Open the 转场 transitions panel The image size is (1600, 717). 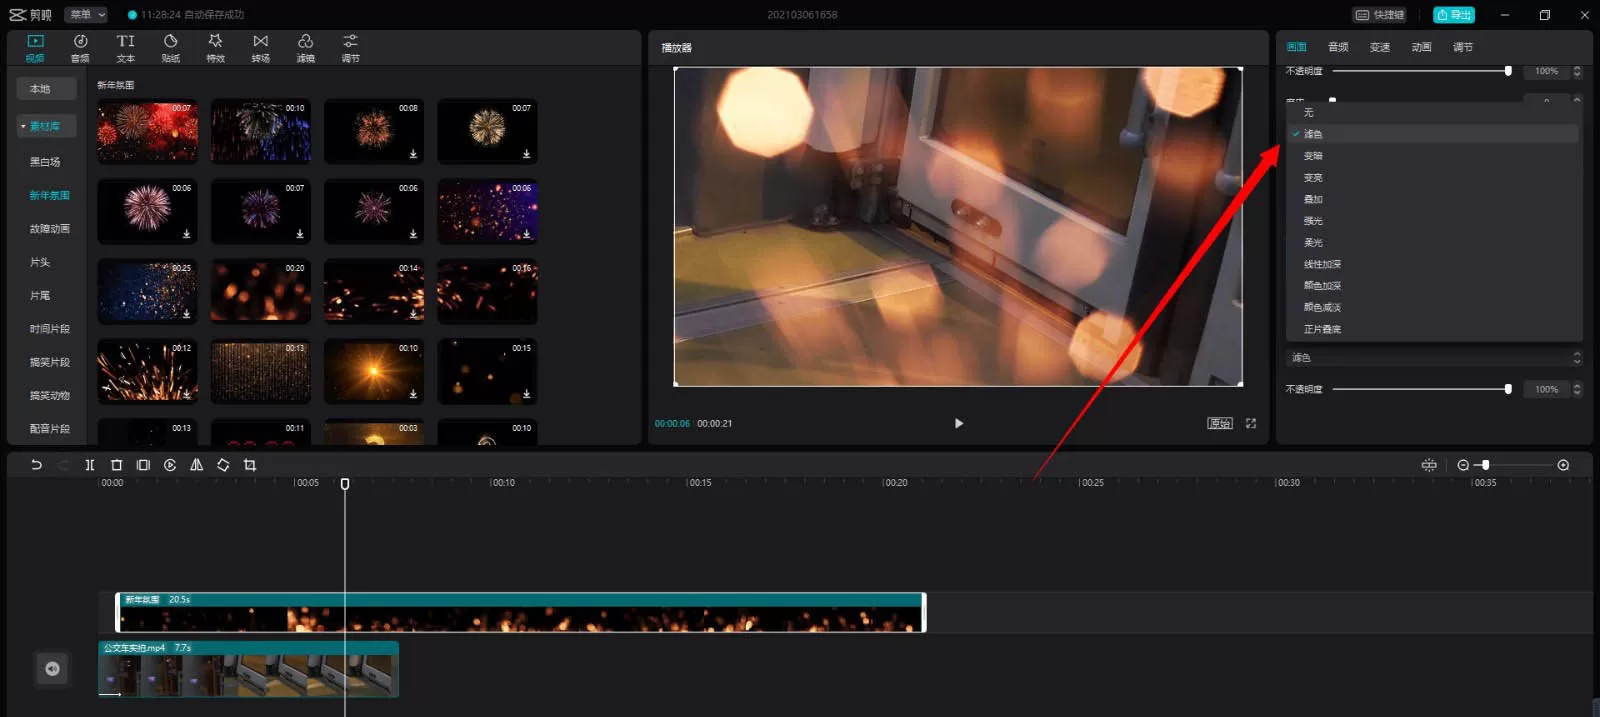(260, 47)
